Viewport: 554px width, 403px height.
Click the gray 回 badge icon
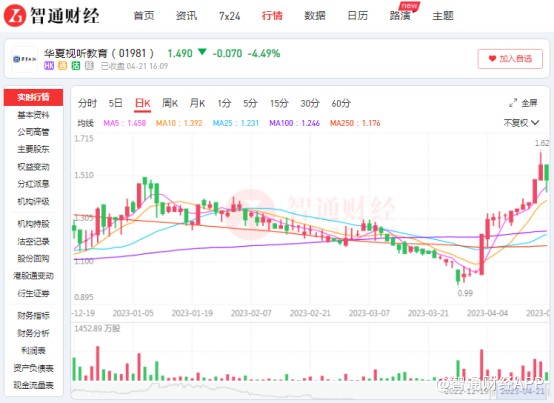tap(89, 66)
